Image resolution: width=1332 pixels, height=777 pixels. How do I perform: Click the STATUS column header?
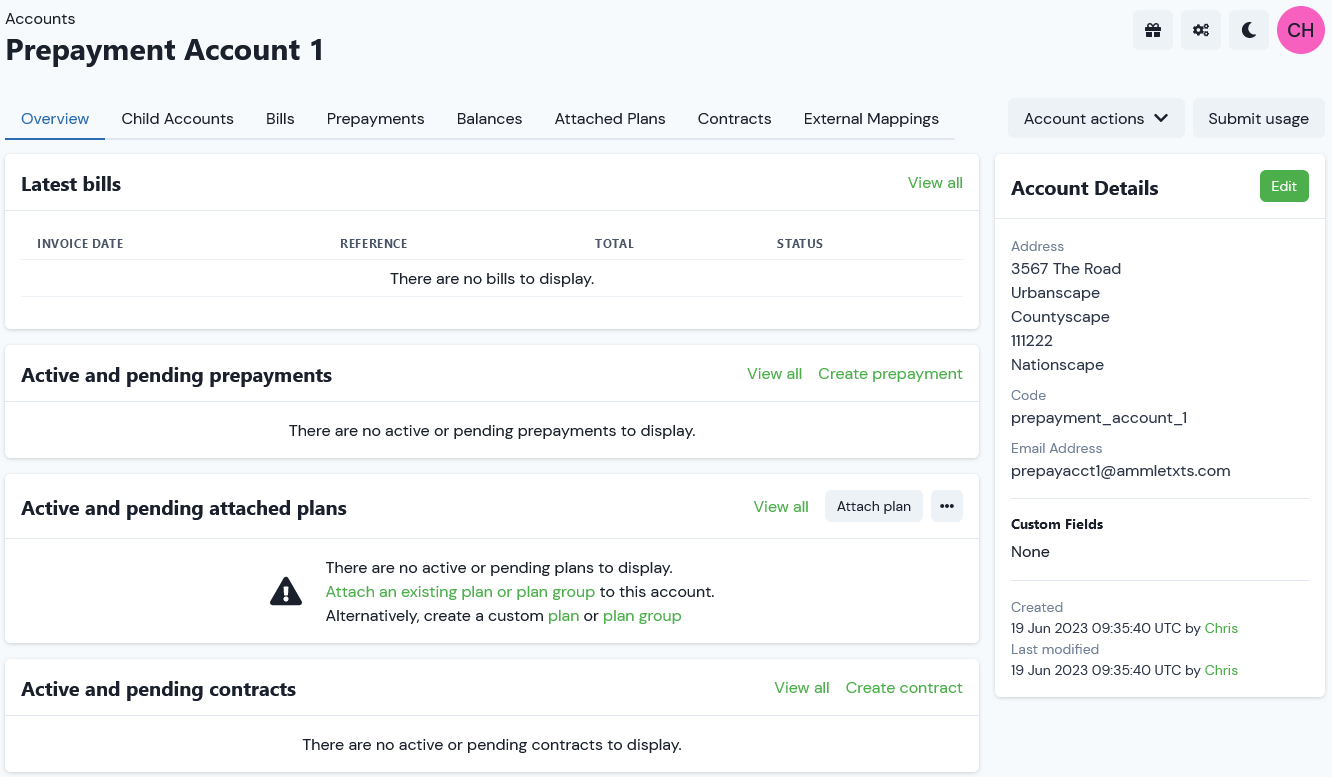[800, 243]
